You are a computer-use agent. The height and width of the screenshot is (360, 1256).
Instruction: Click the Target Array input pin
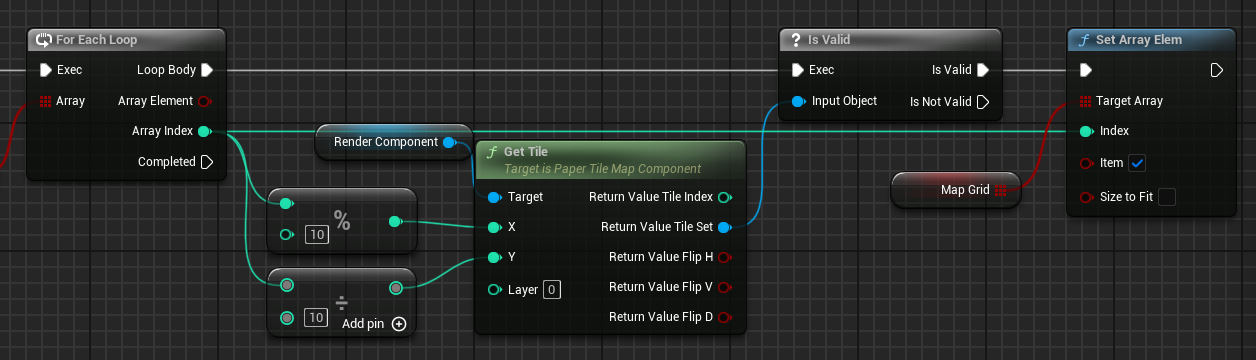1086,101
